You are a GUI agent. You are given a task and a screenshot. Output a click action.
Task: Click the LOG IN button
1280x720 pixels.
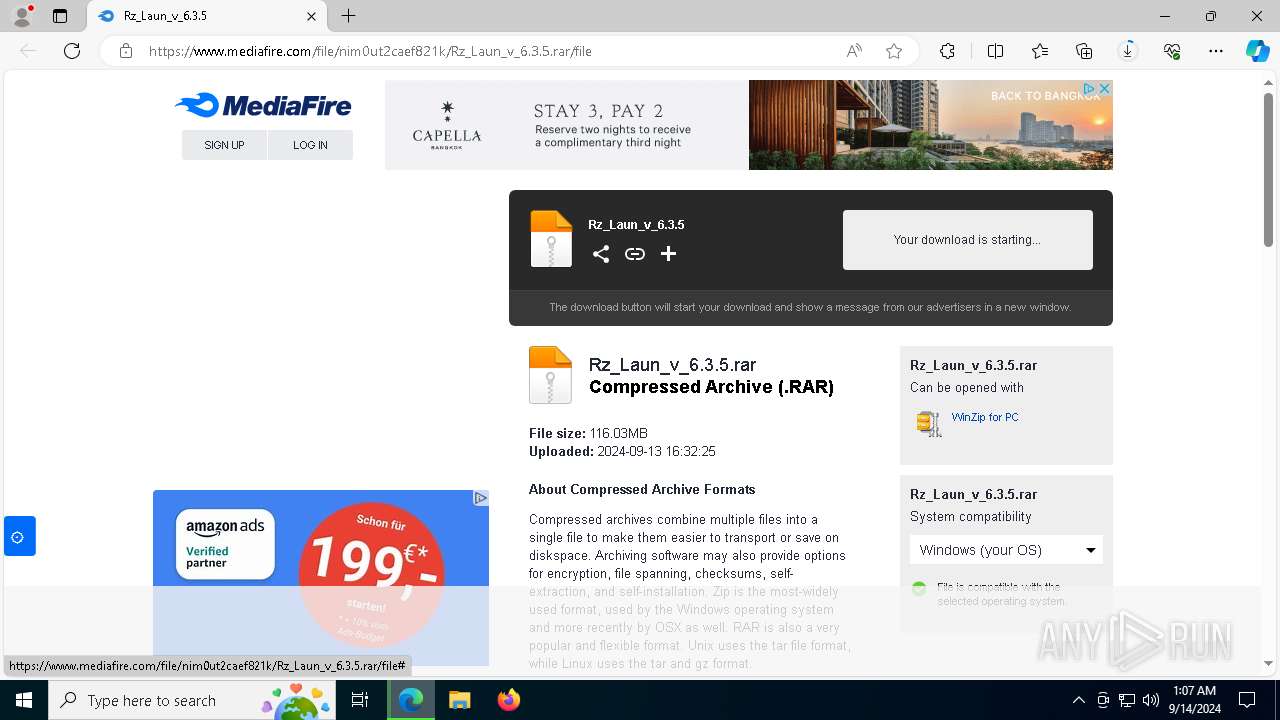click(x=310, y=145)
